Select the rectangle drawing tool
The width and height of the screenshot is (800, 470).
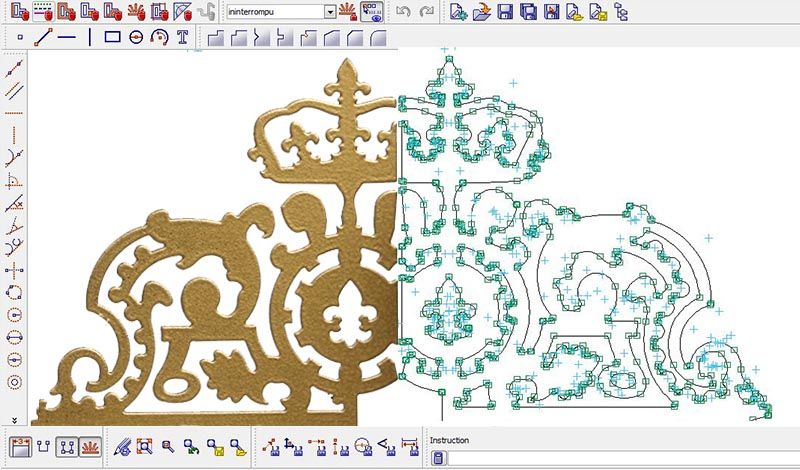[112, 37]
